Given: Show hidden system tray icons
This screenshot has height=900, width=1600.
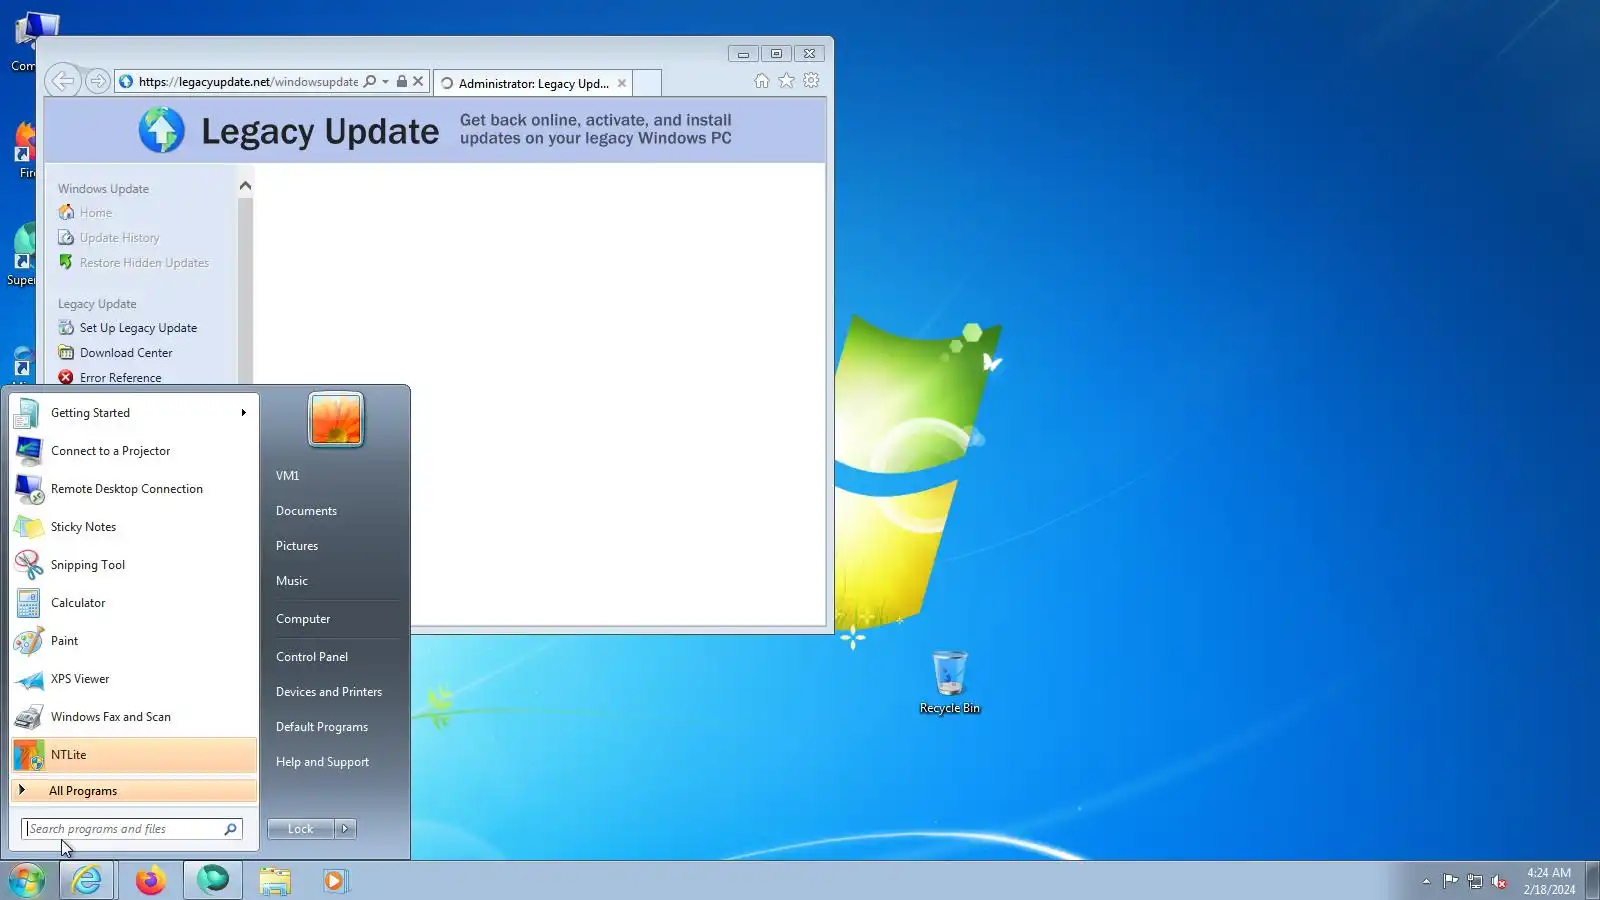Looking at the screenshot, I should 1426,881.
